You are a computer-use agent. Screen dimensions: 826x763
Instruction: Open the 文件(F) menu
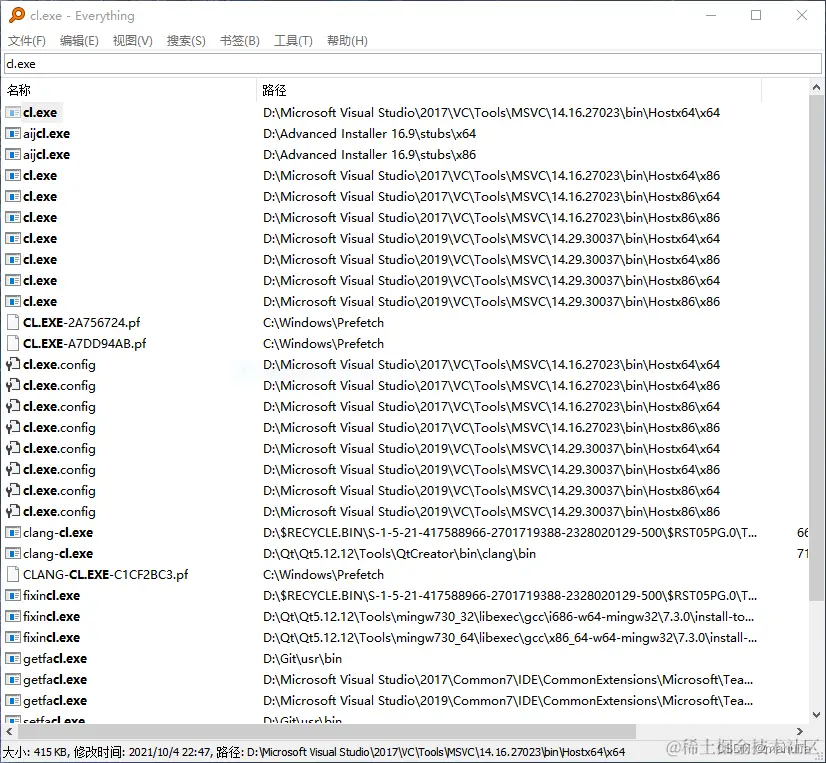click(26, 41)
